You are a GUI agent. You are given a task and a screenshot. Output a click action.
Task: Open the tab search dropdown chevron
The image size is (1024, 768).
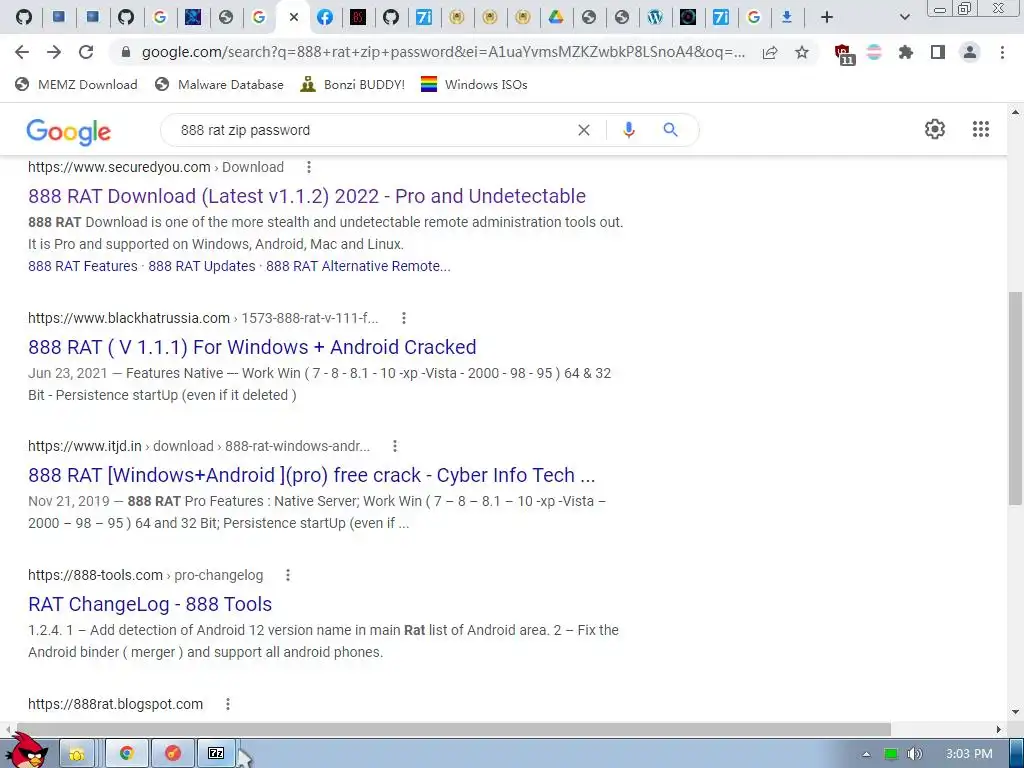pos(904,17)
